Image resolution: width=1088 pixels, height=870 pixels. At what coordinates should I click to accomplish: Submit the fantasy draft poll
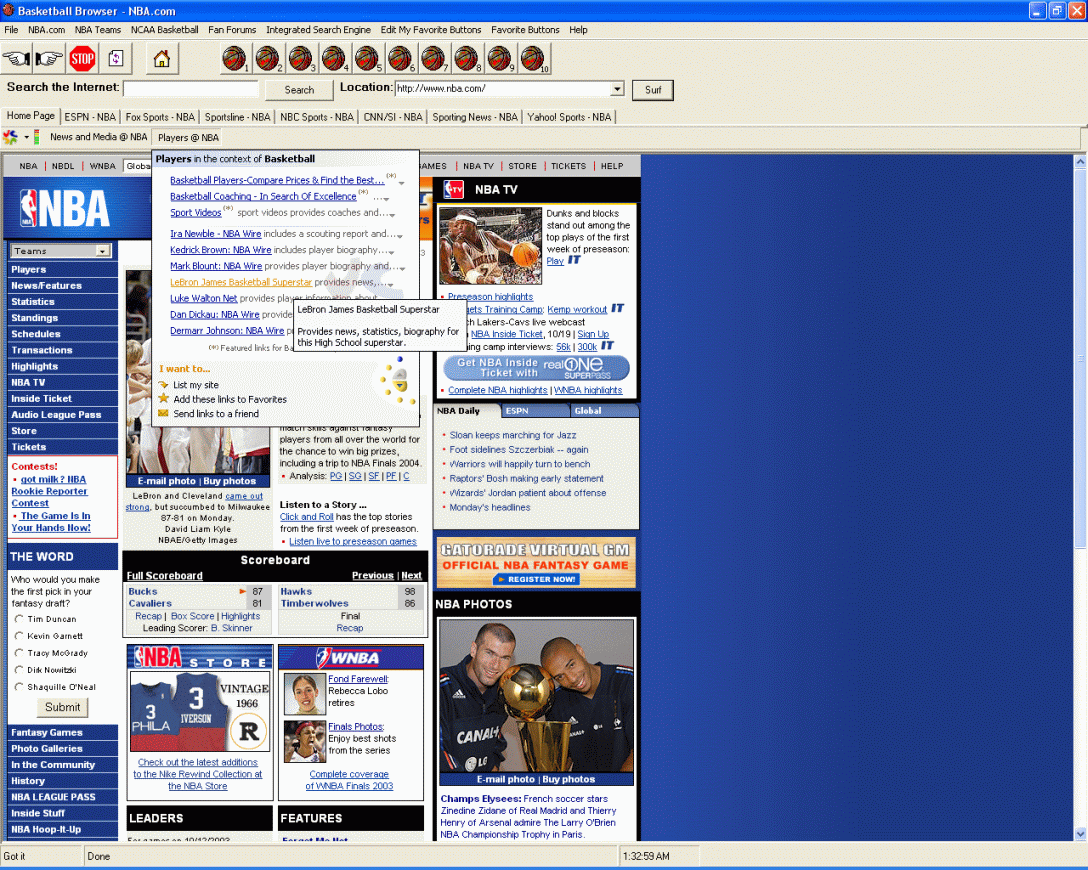[62, 707]
